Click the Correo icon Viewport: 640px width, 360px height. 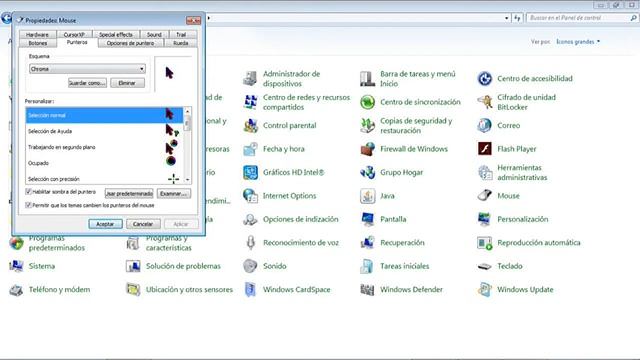(x=484, y=126)
